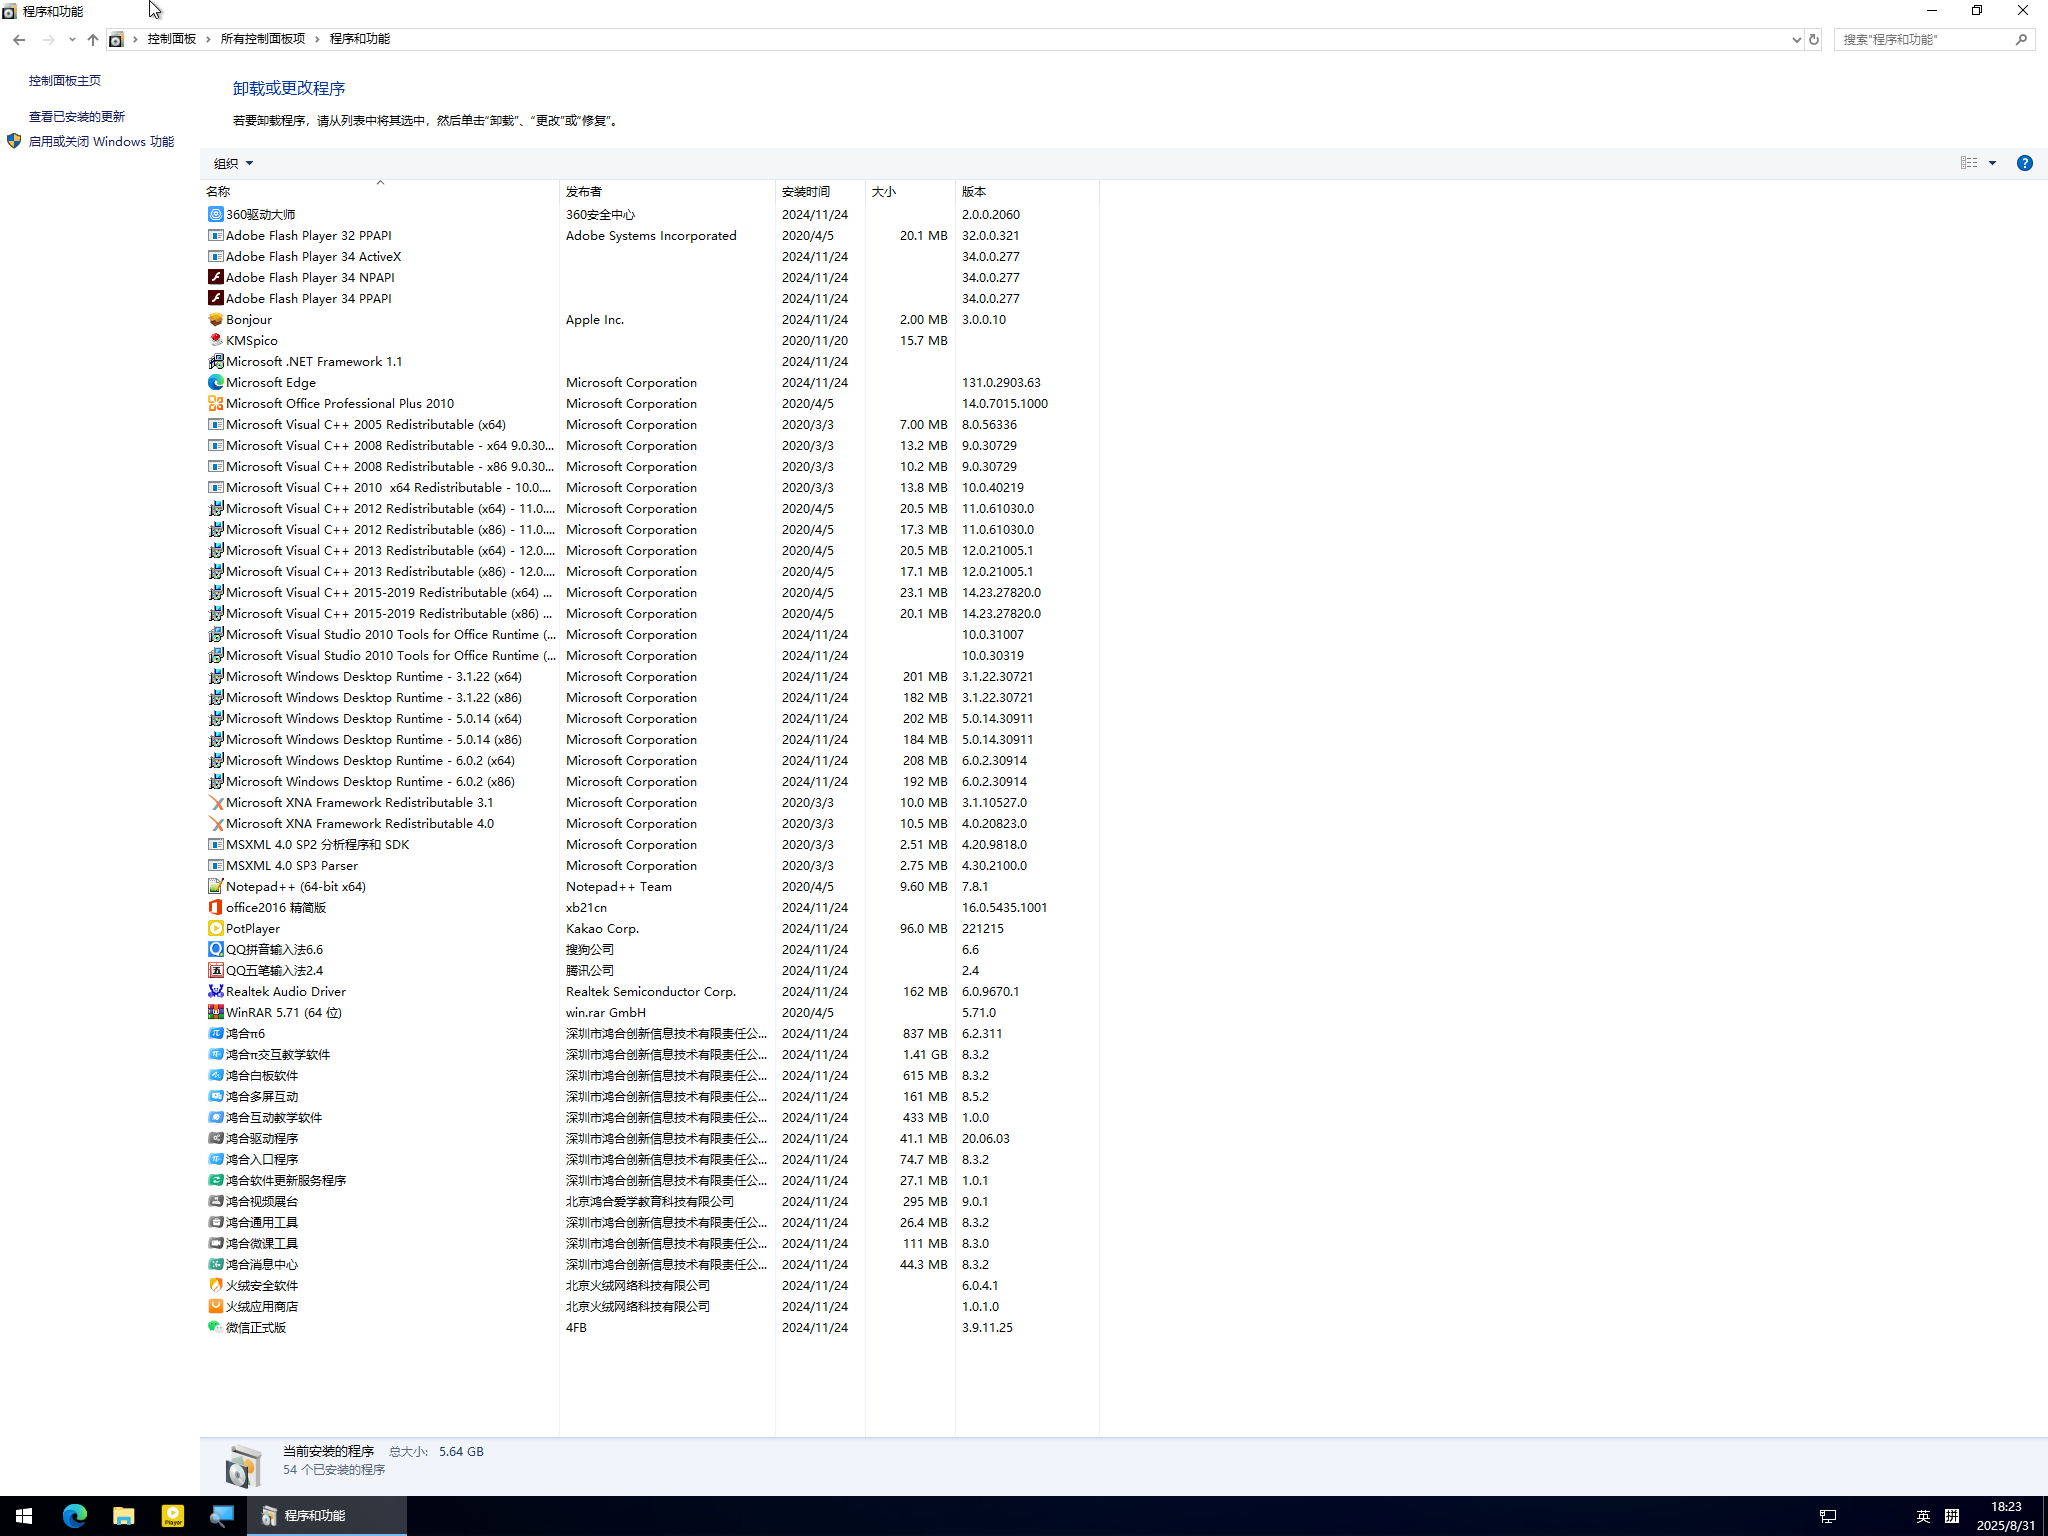Navigate to 所有控制面板项 breadcrumb
This screenshot has height=1536, width=2048.
click(x=261, y=38)
